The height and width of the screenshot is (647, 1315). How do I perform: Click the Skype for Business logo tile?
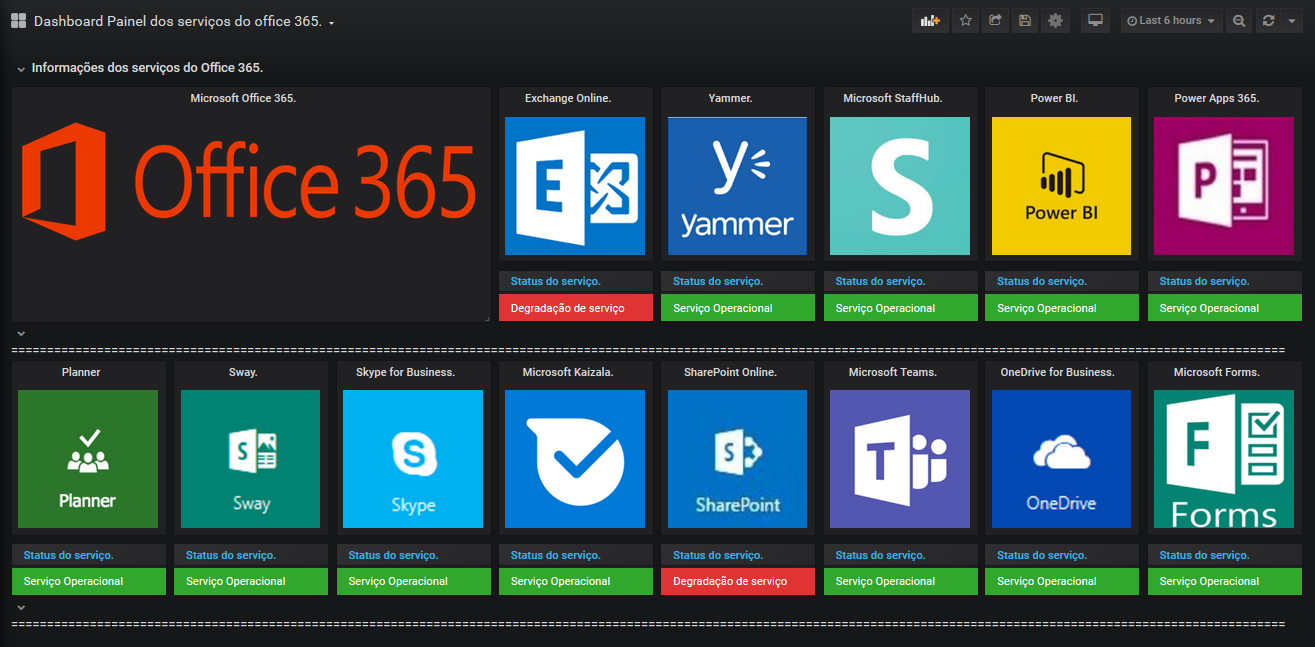point(413,459)
